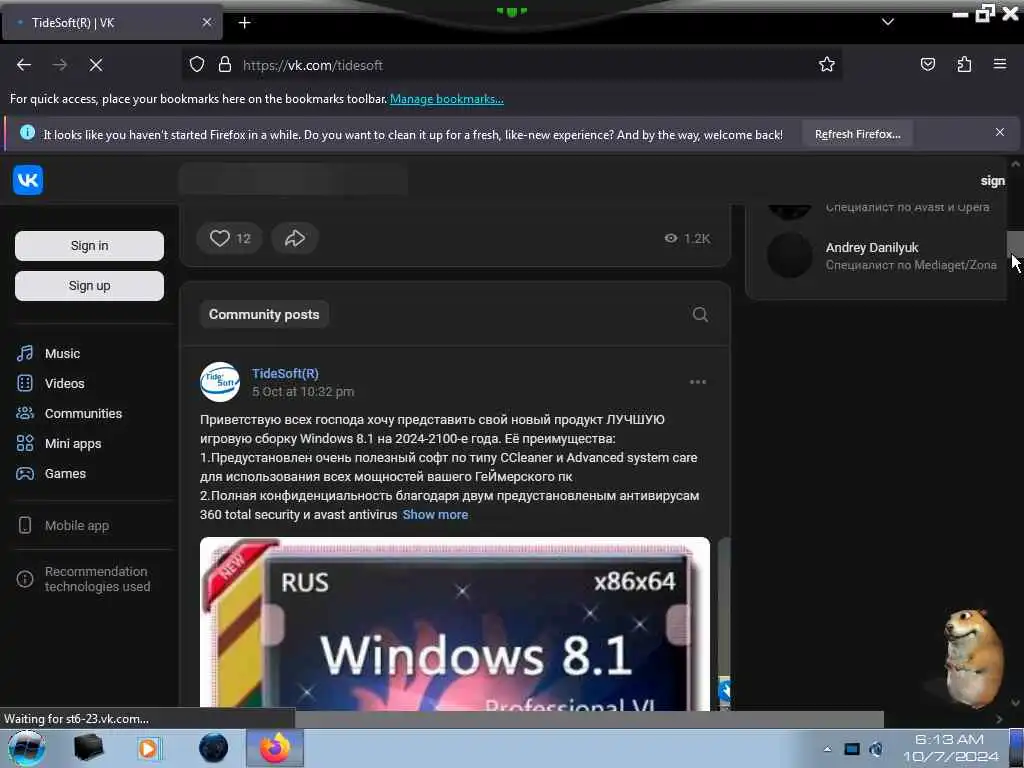Viewport: 1024px width, 768px height.
Task: Click the black folder taskbar icon
Action: point(88,748)
